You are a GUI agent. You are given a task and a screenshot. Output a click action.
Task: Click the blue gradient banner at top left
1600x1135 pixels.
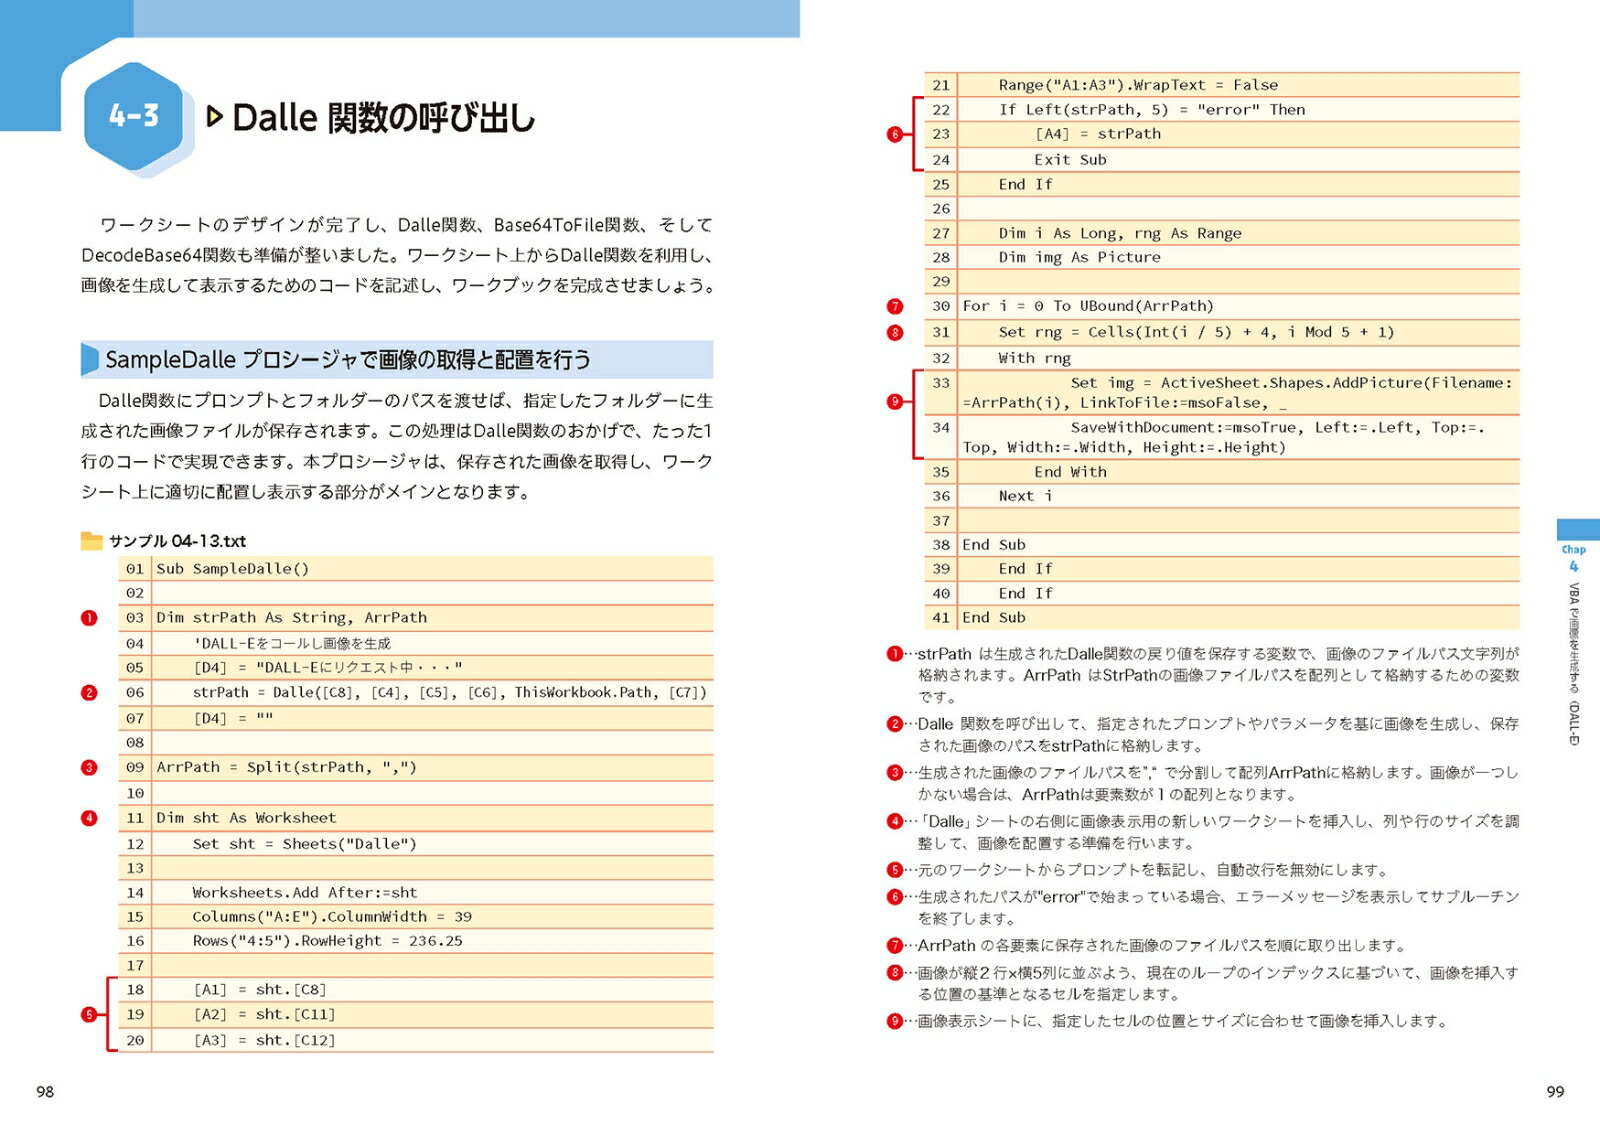tap(400, 20)
